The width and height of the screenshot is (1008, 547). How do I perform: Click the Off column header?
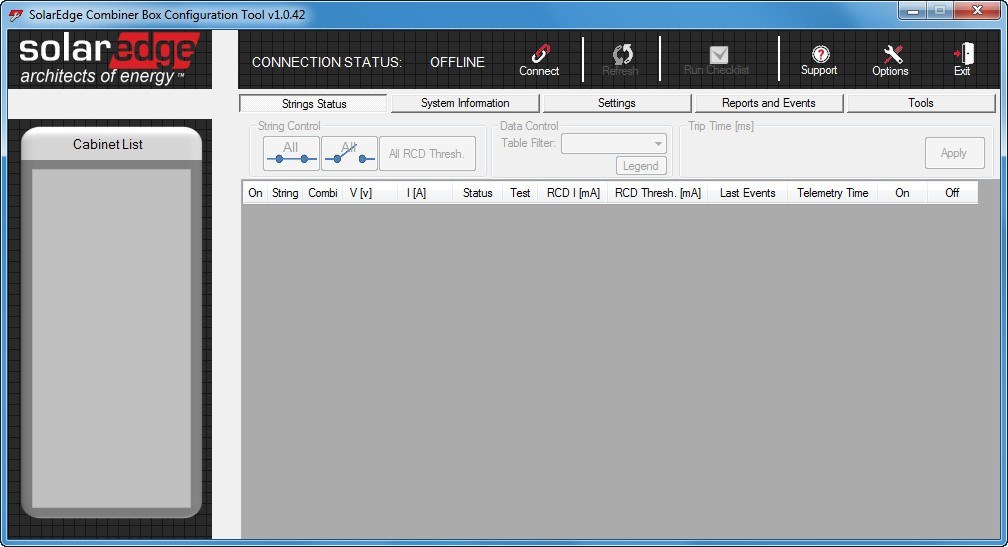pos(952,193)
